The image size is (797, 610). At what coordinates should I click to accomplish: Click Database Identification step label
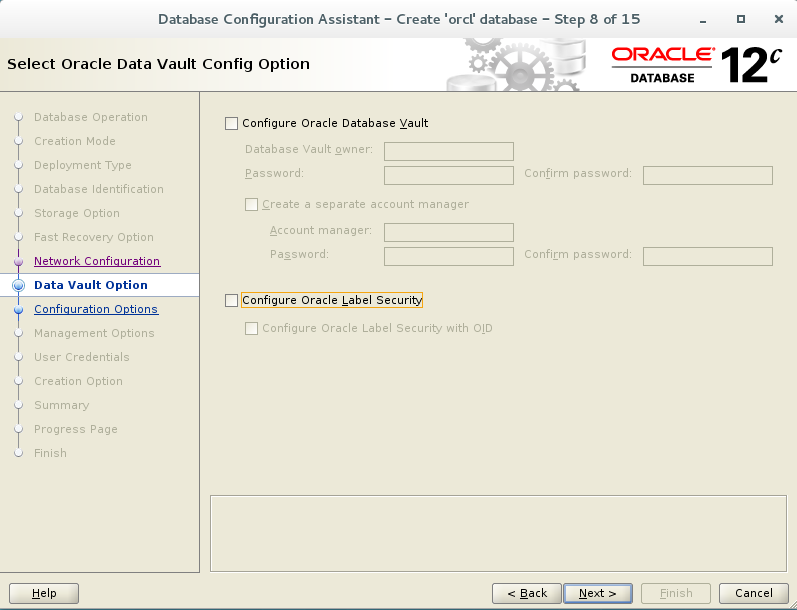(99, 189)
